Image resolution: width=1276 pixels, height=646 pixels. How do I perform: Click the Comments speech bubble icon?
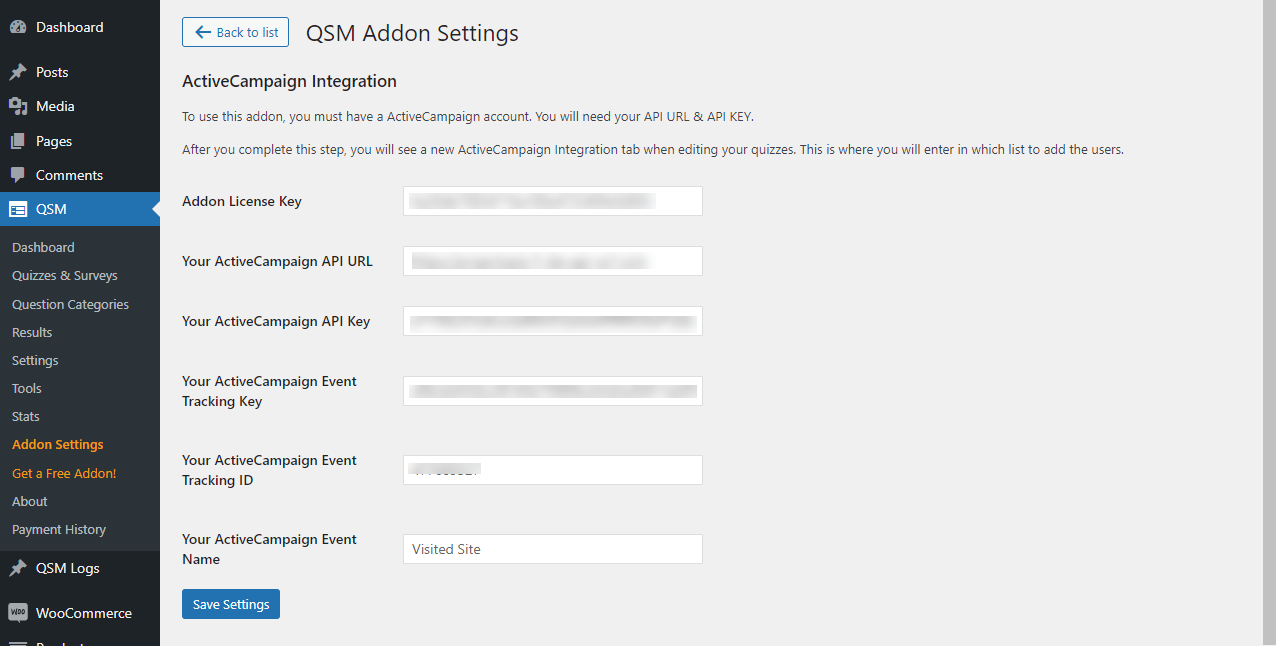[x=18, y=175]
